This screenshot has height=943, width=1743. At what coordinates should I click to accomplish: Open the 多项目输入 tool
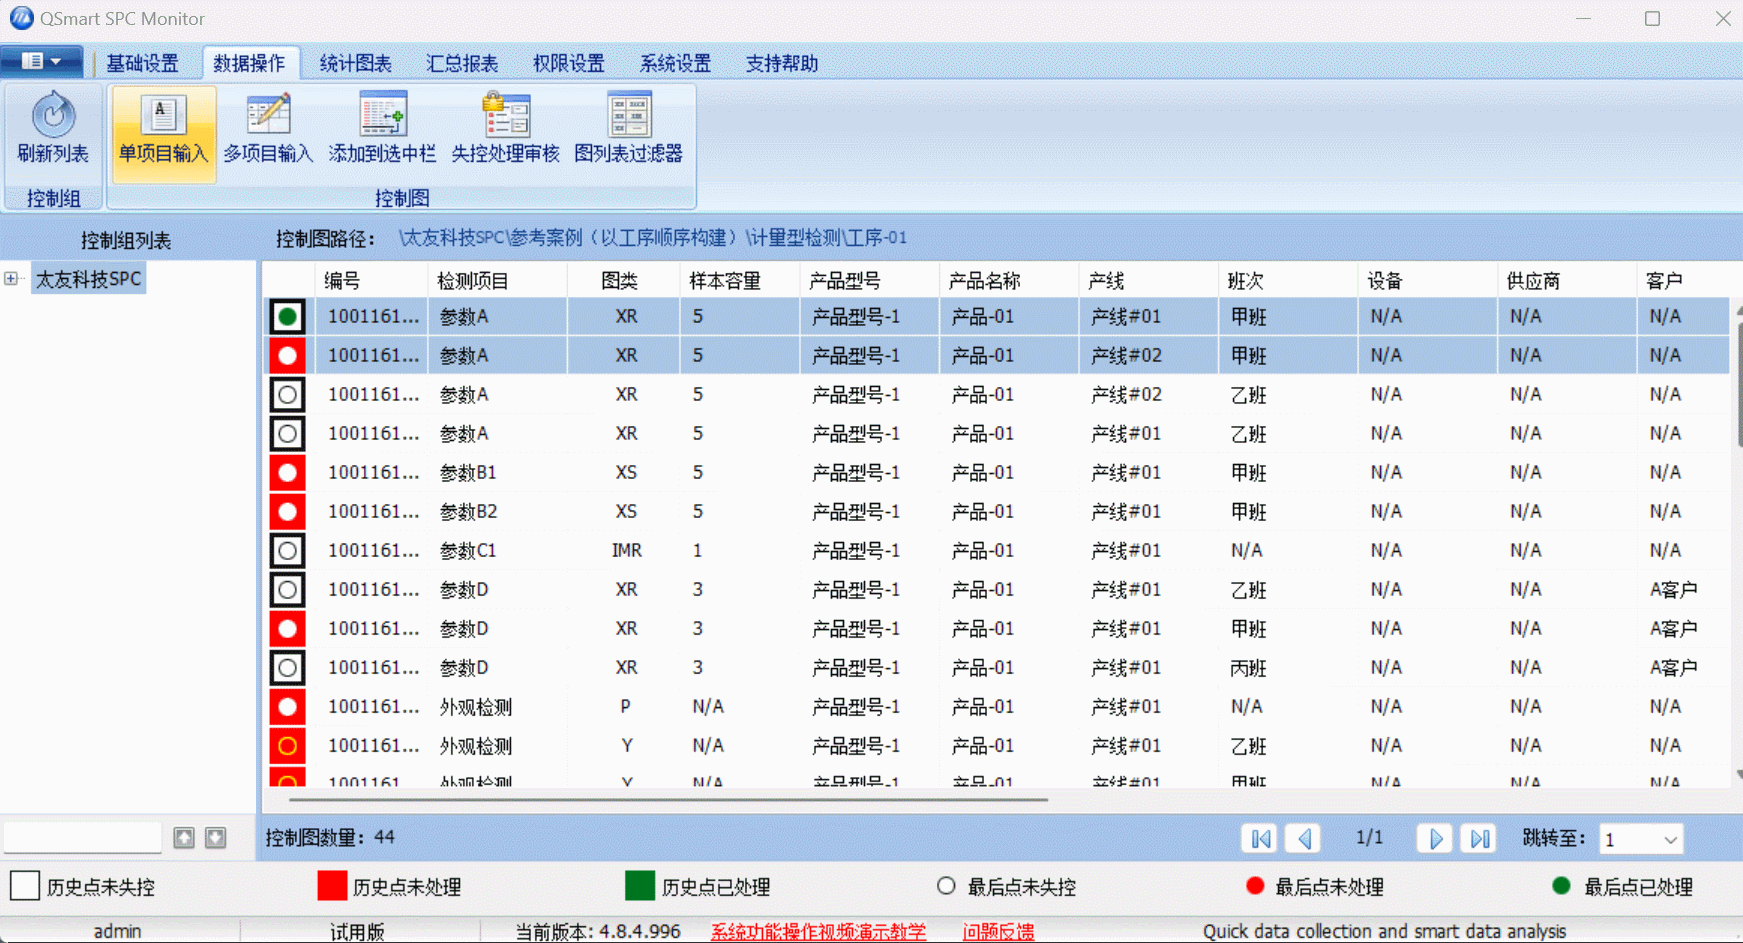pyautogui.click(x=267, y=132)
